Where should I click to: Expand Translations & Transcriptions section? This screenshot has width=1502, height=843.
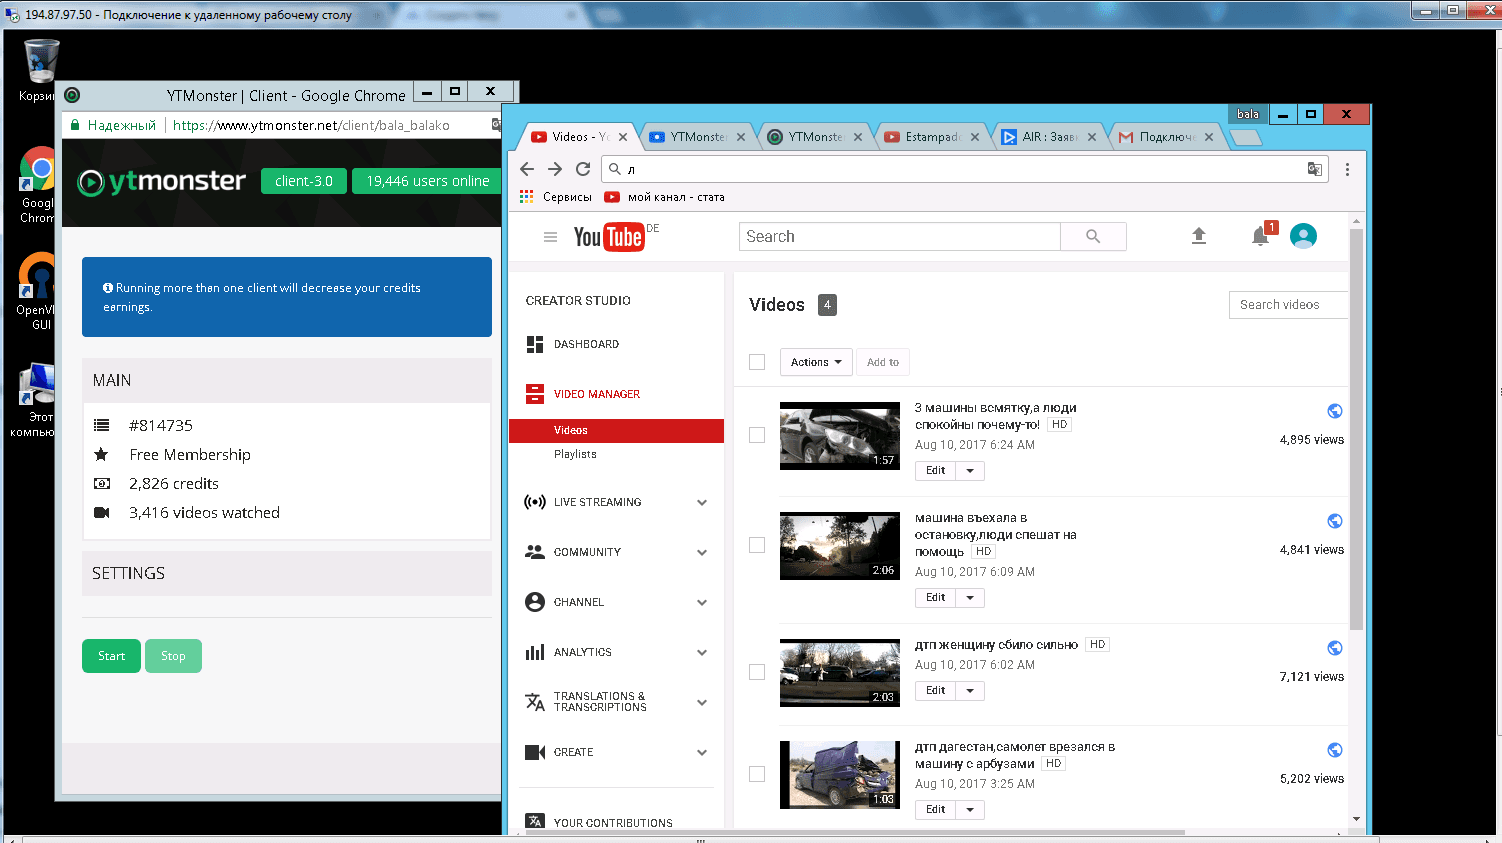pyautogui.click(x=702, y=702)
